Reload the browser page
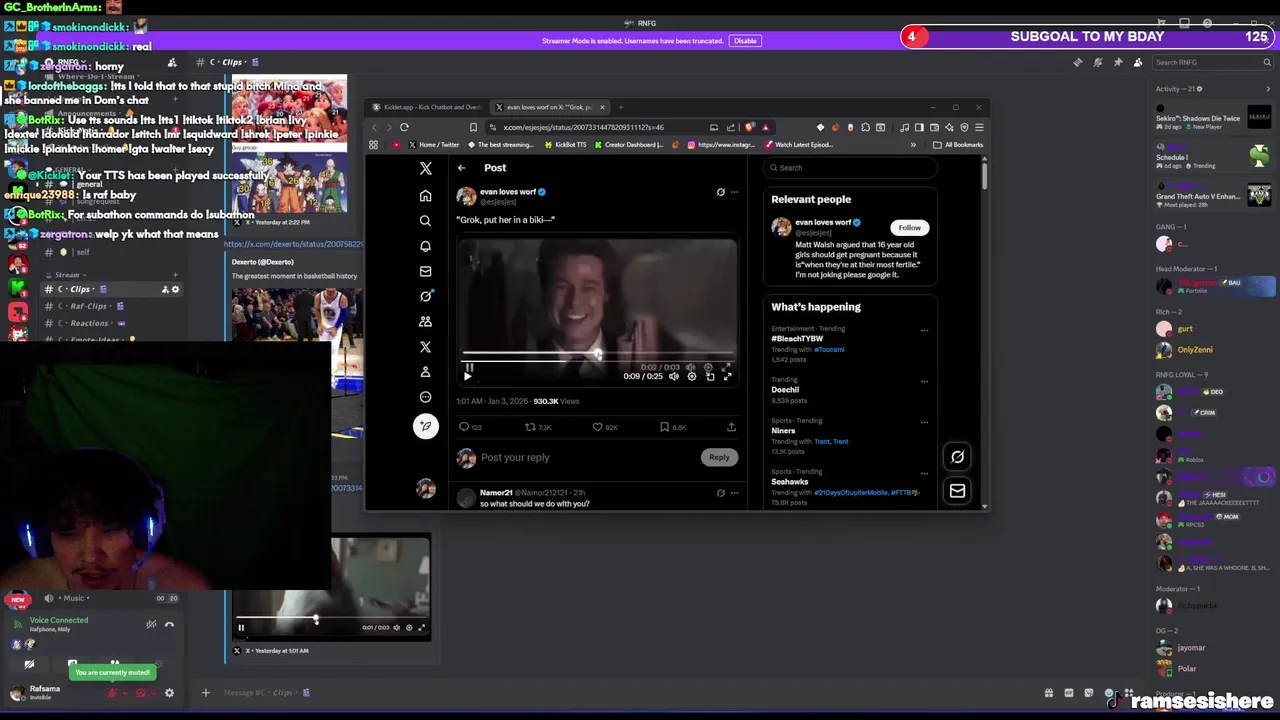 coord(404,127)
